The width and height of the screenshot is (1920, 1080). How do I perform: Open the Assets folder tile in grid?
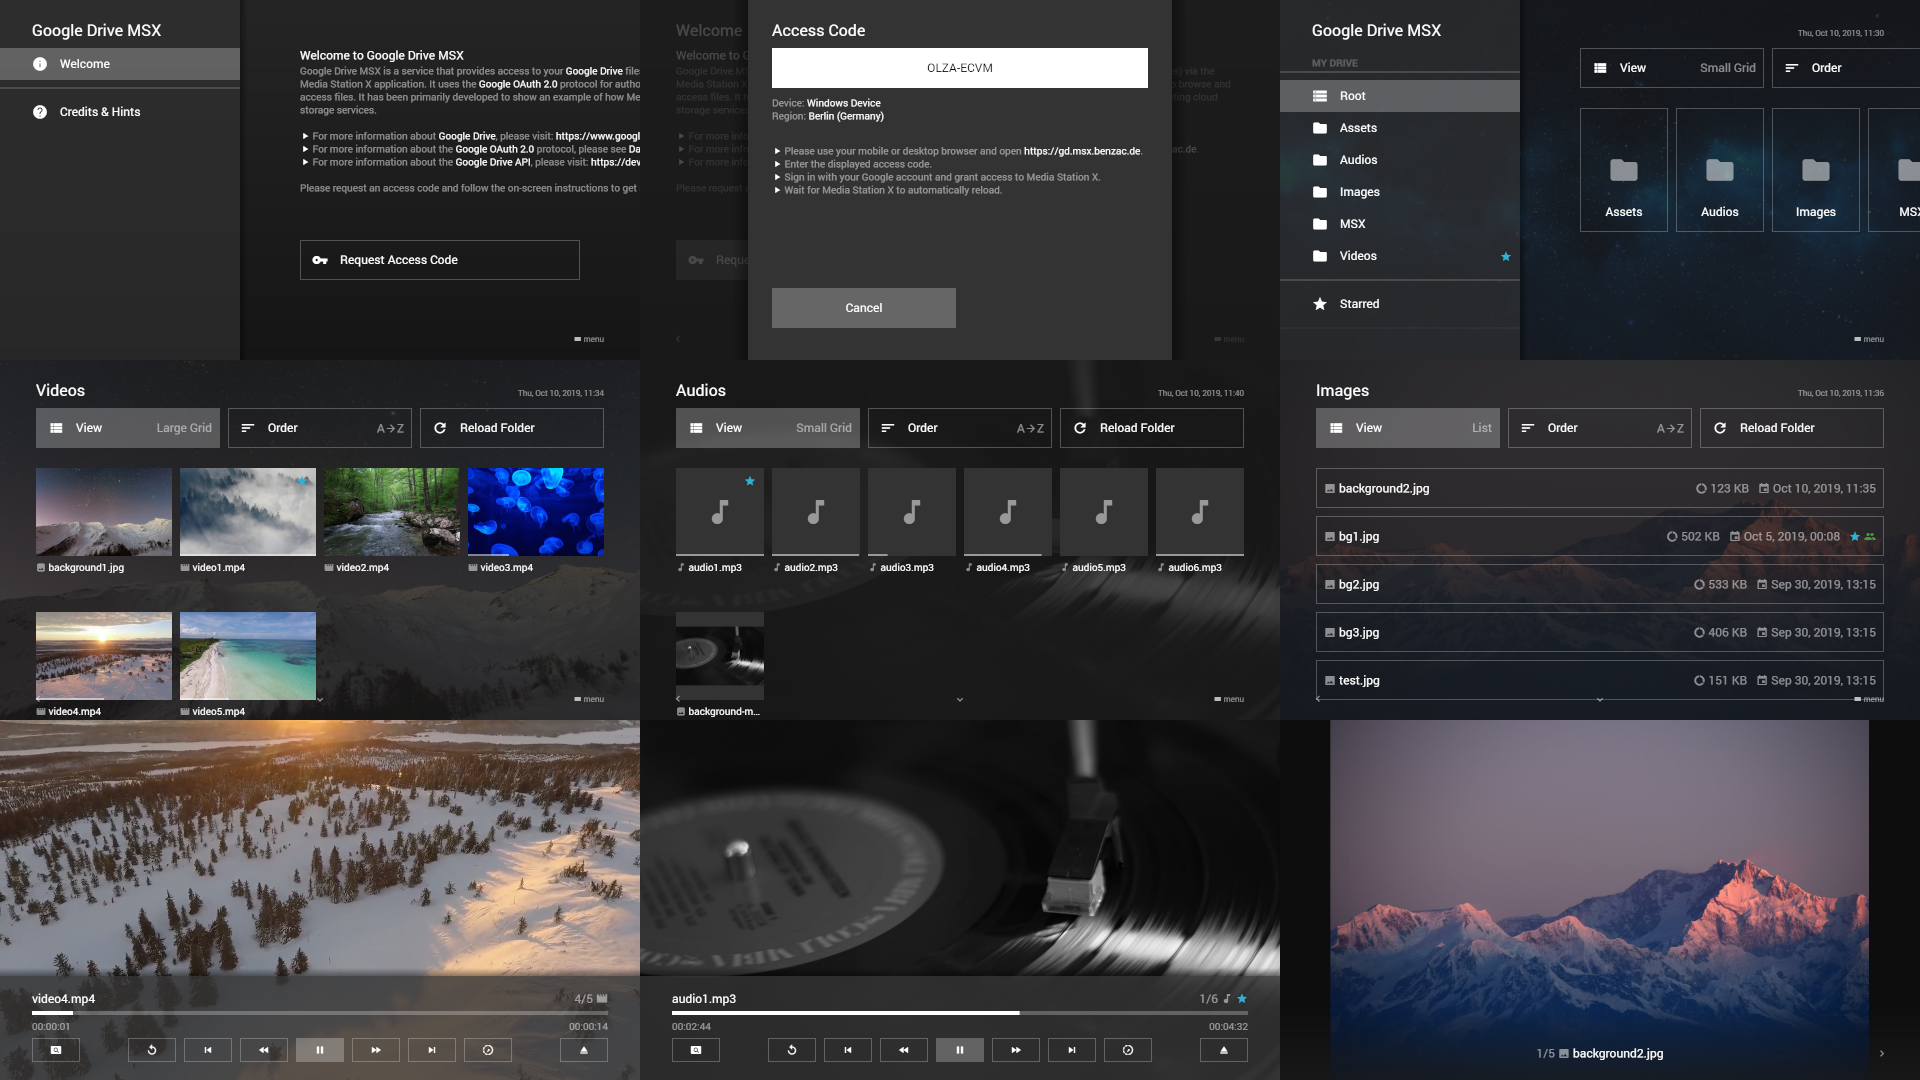1624,170
